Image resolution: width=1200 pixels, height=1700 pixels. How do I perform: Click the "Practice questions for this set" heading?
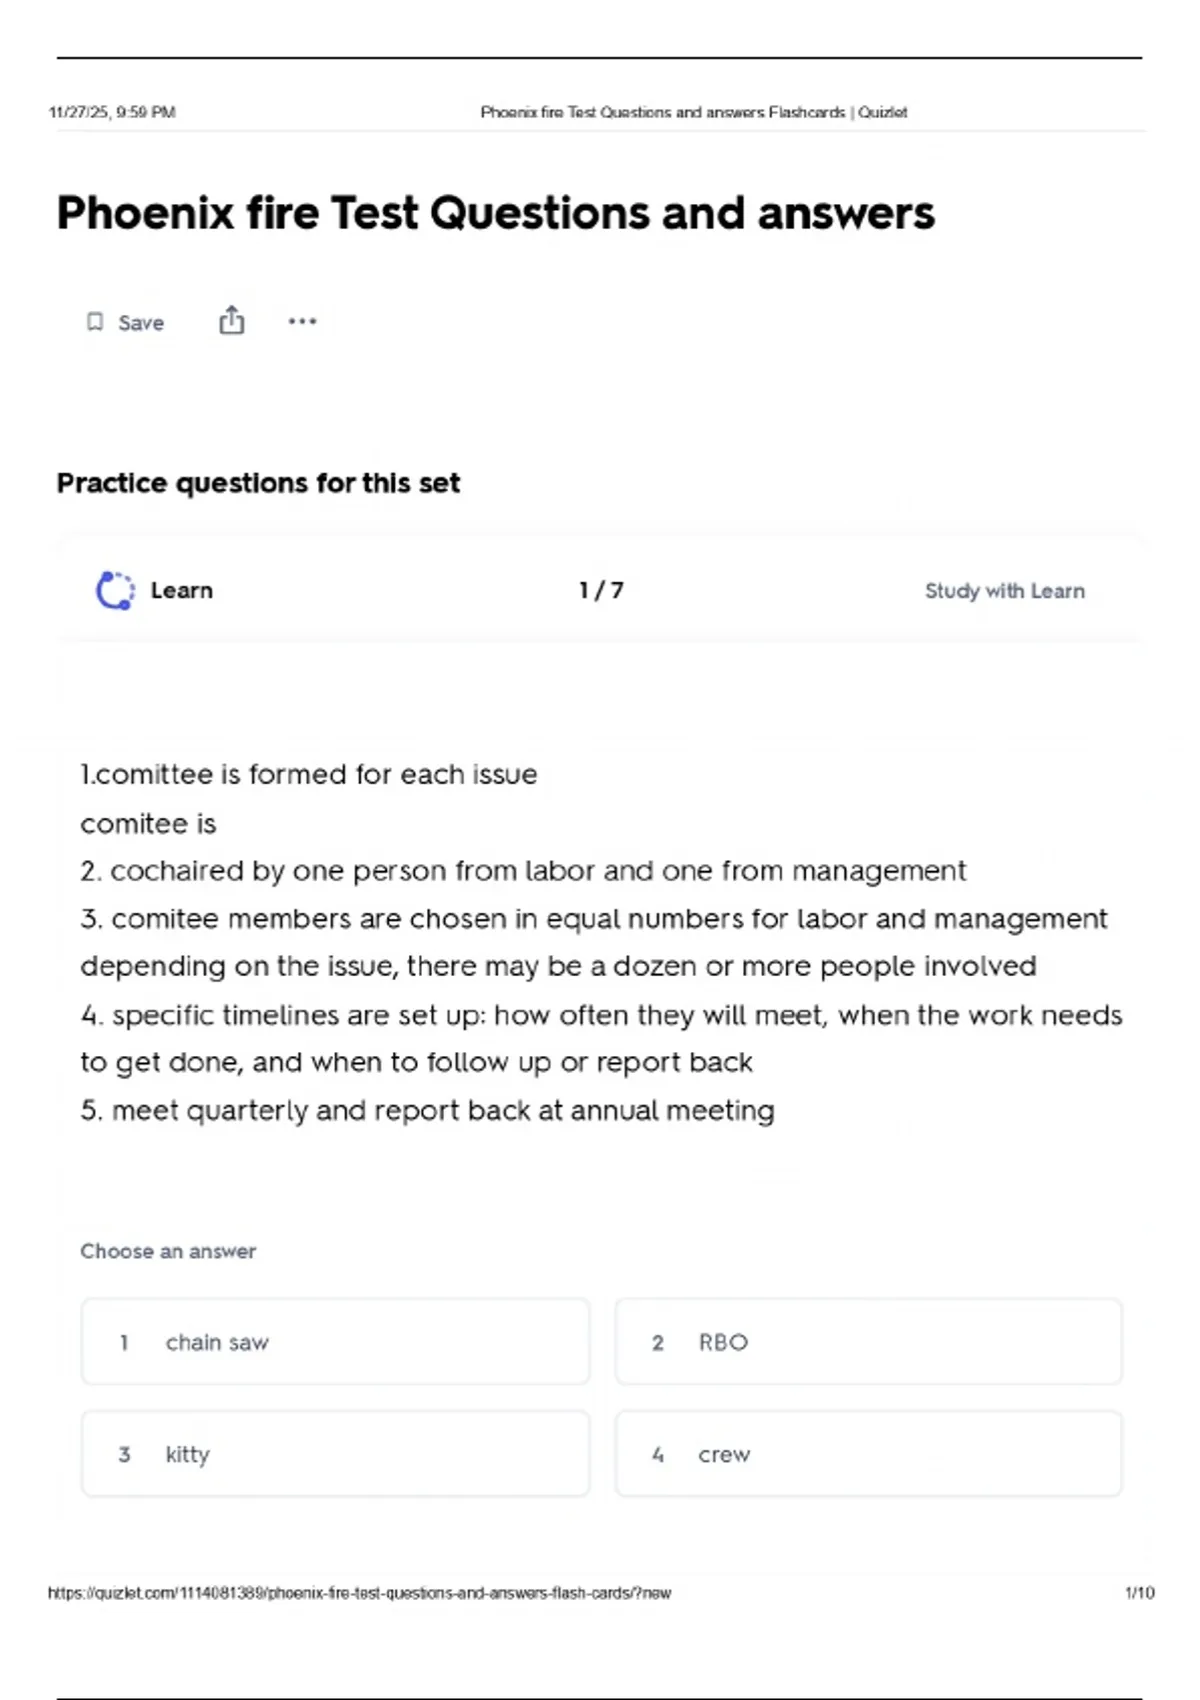258,483
